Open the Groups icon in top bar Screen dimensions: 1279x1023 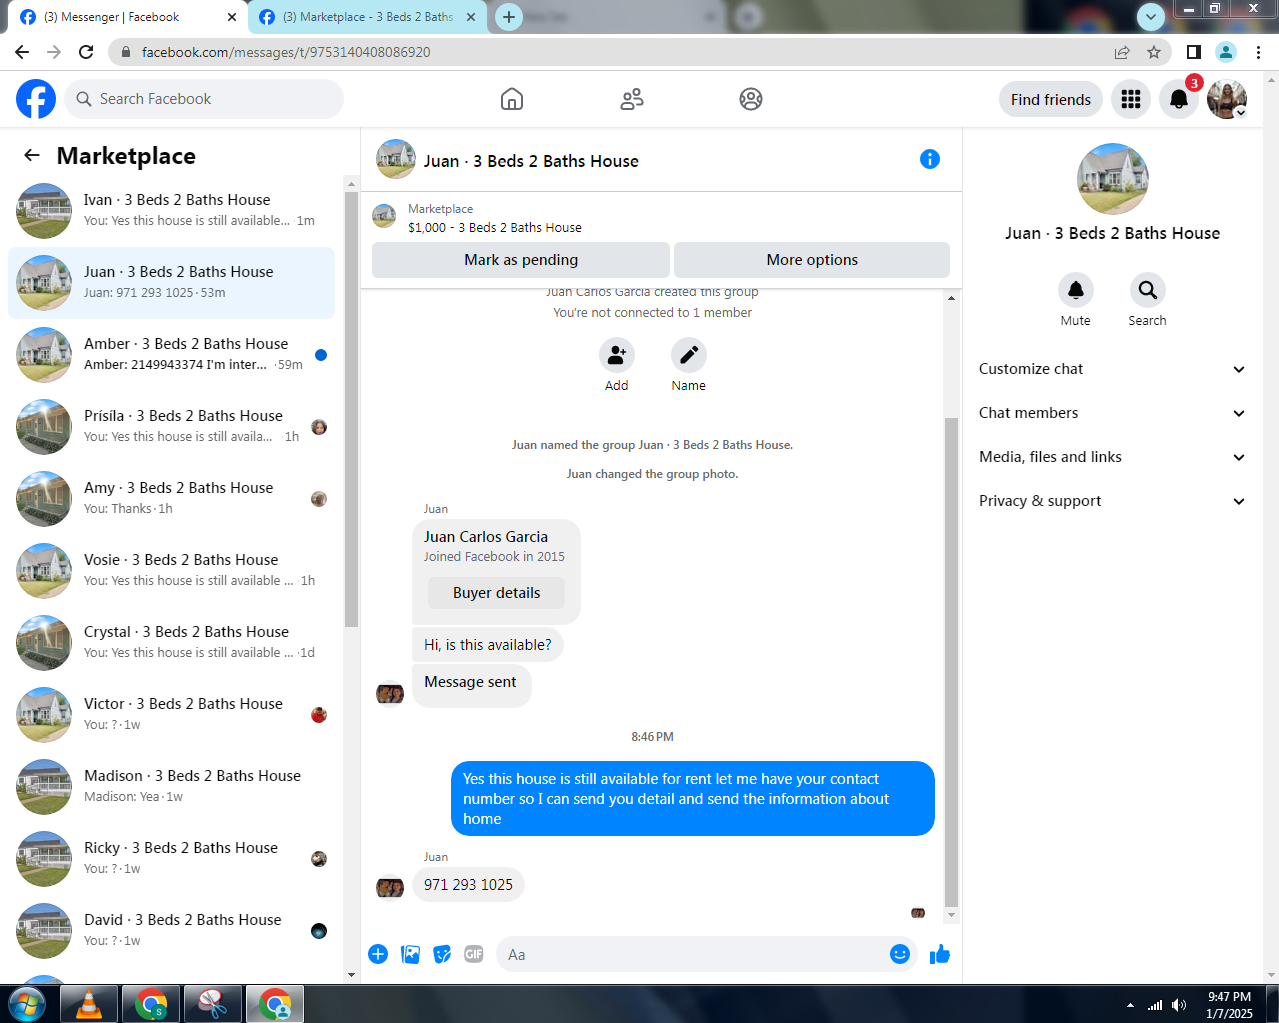click(x=751, y=99)
